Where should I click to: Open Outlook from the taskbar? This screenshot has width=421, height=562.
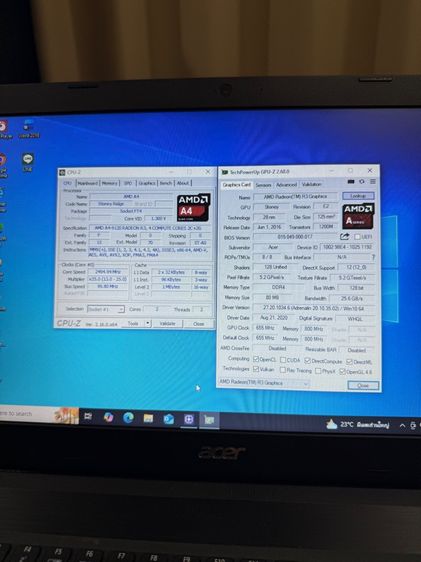point(168,419)
